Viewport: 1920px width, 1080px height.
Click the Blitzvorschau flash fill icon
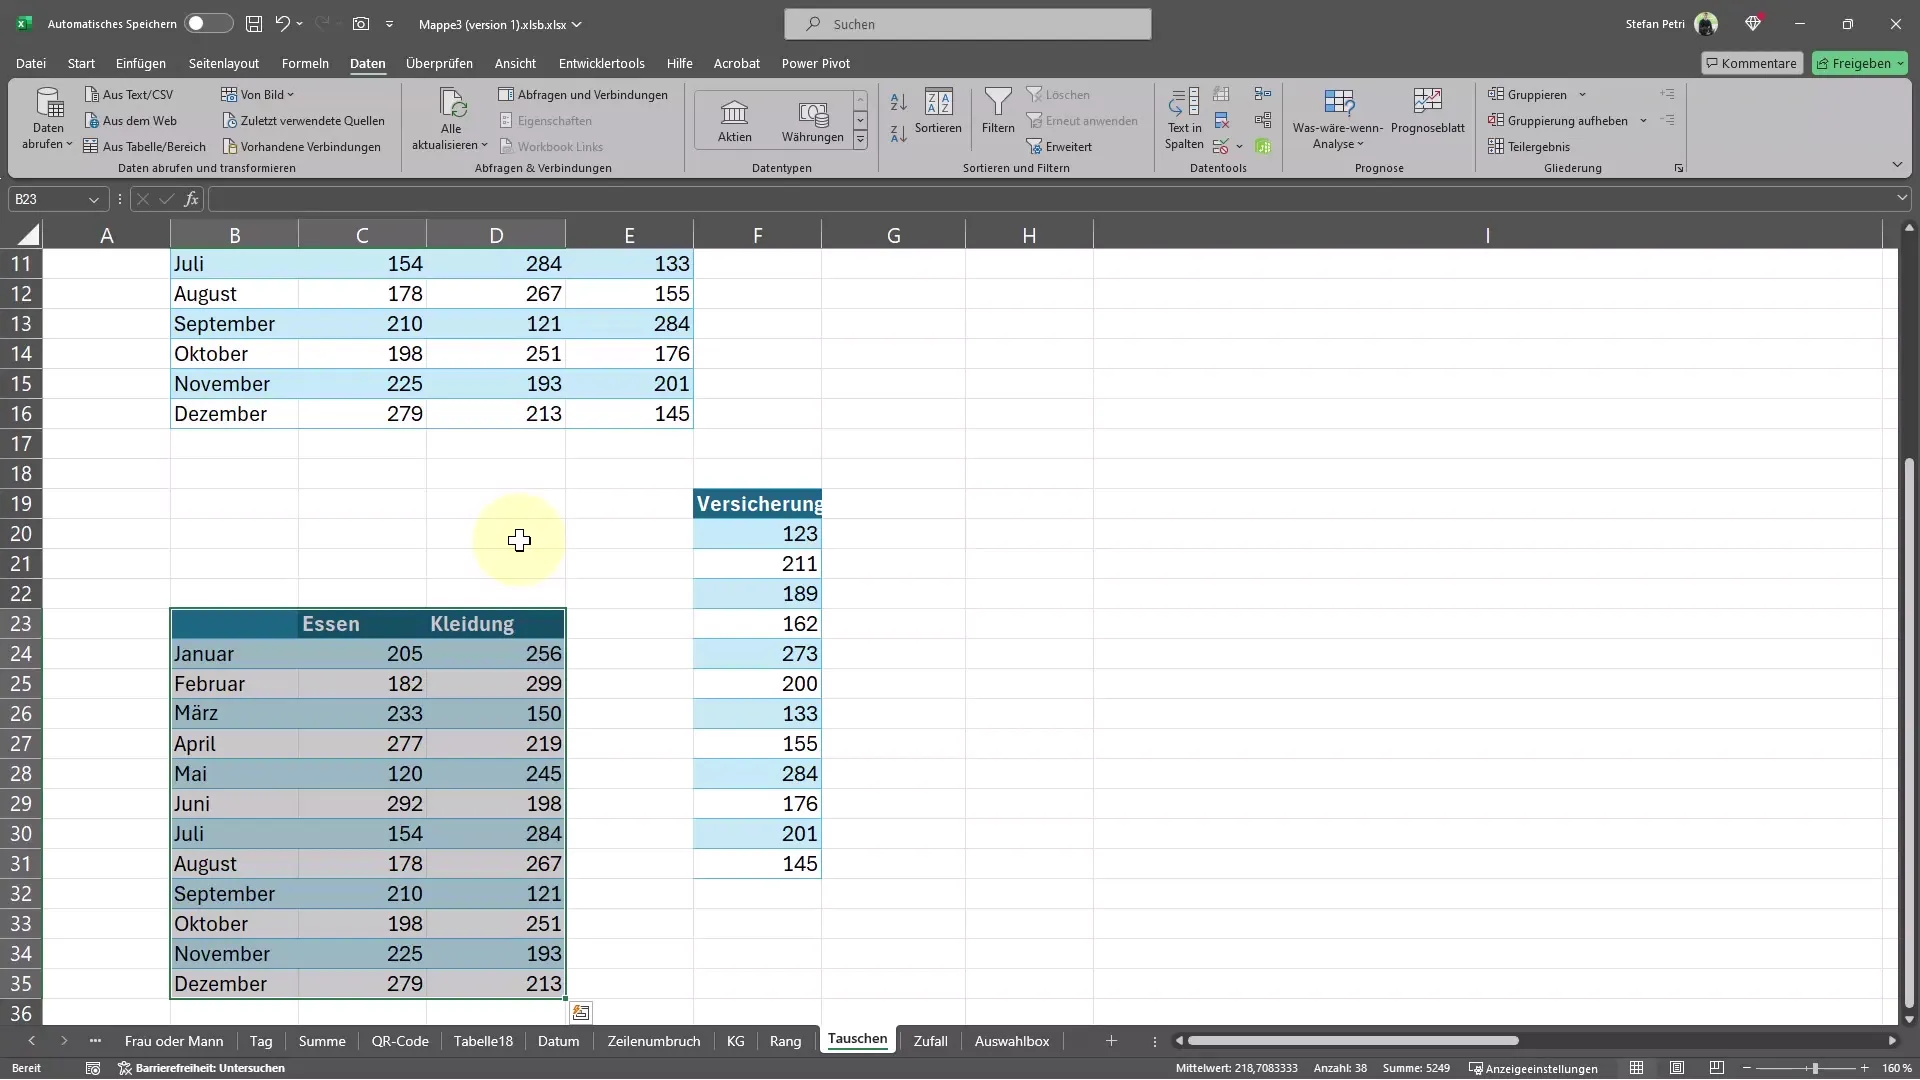(x=1221, y=94)
